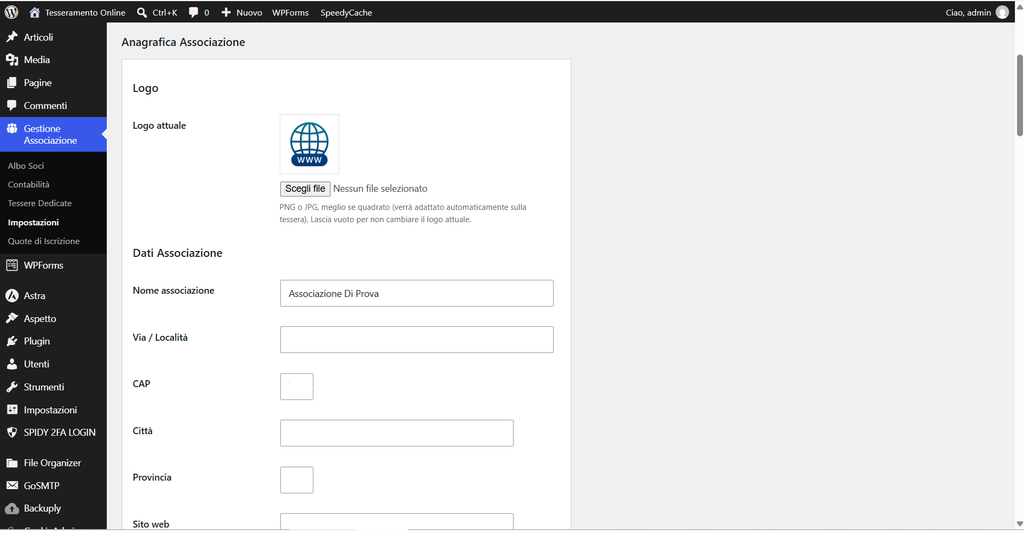Click the CAP input field
Screen dimensions: 1024x533
coord(296,387)
